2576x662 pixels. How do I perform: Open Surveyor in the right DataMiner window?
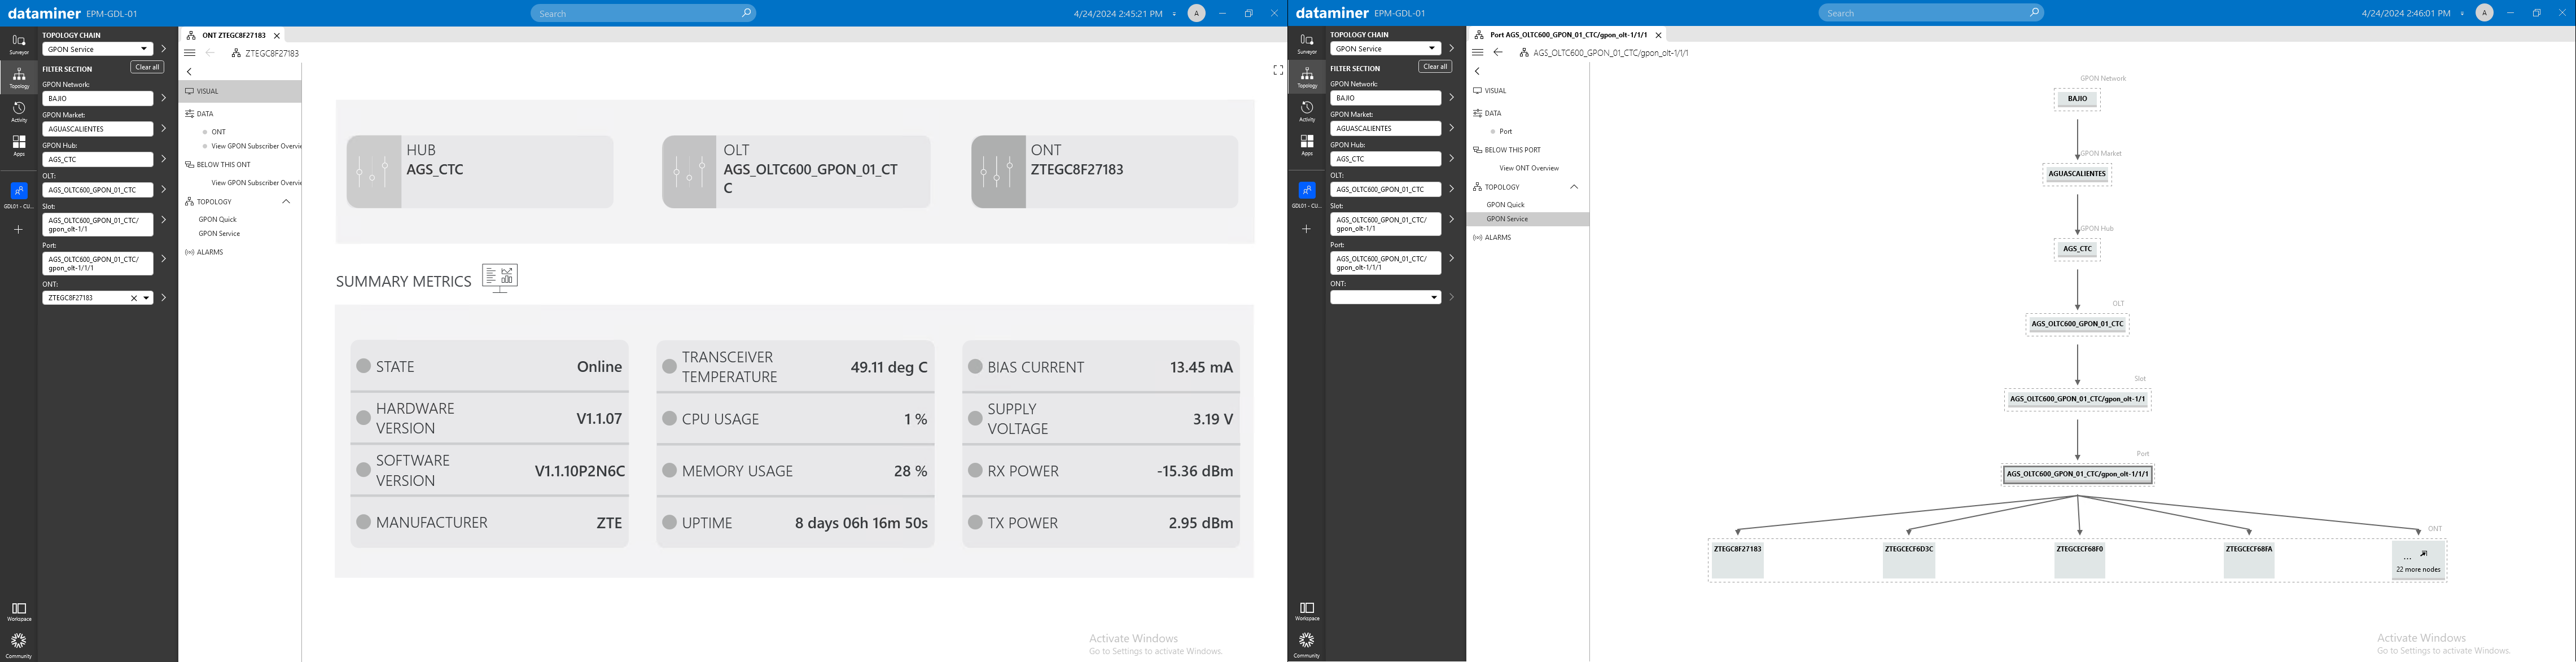pyautogui.click(x=1307, y=44)
